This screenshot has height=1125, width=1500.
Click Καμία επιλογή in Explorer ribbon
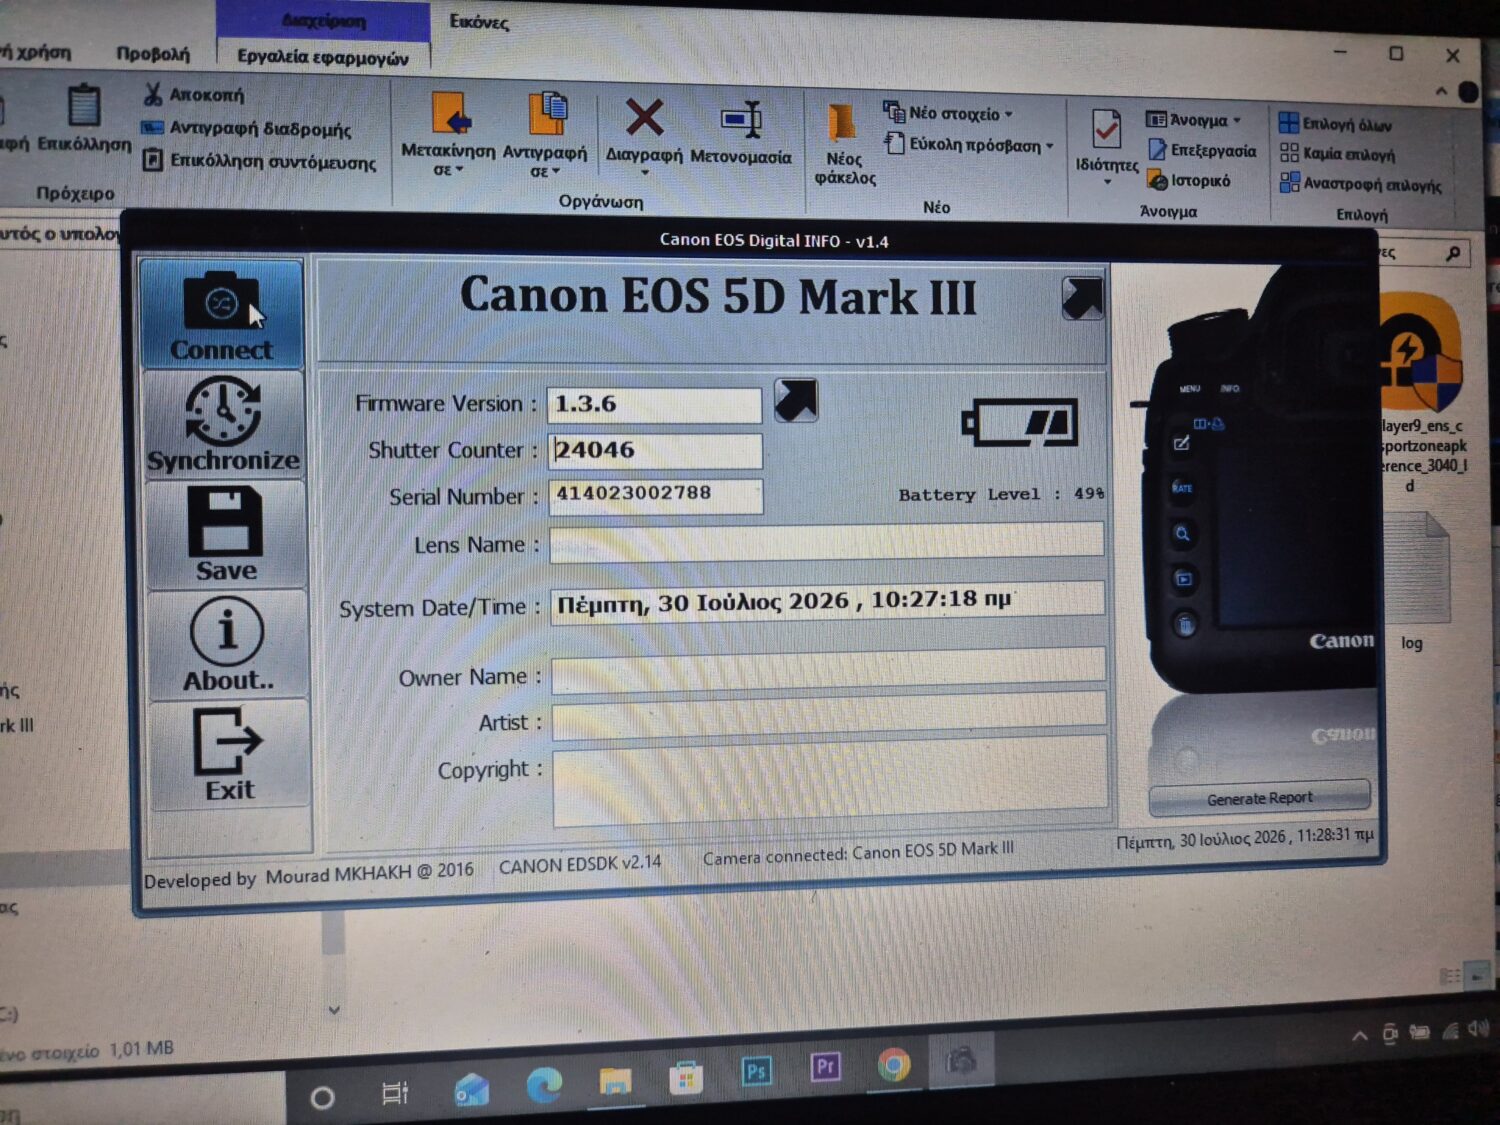tap(1337, 154)
